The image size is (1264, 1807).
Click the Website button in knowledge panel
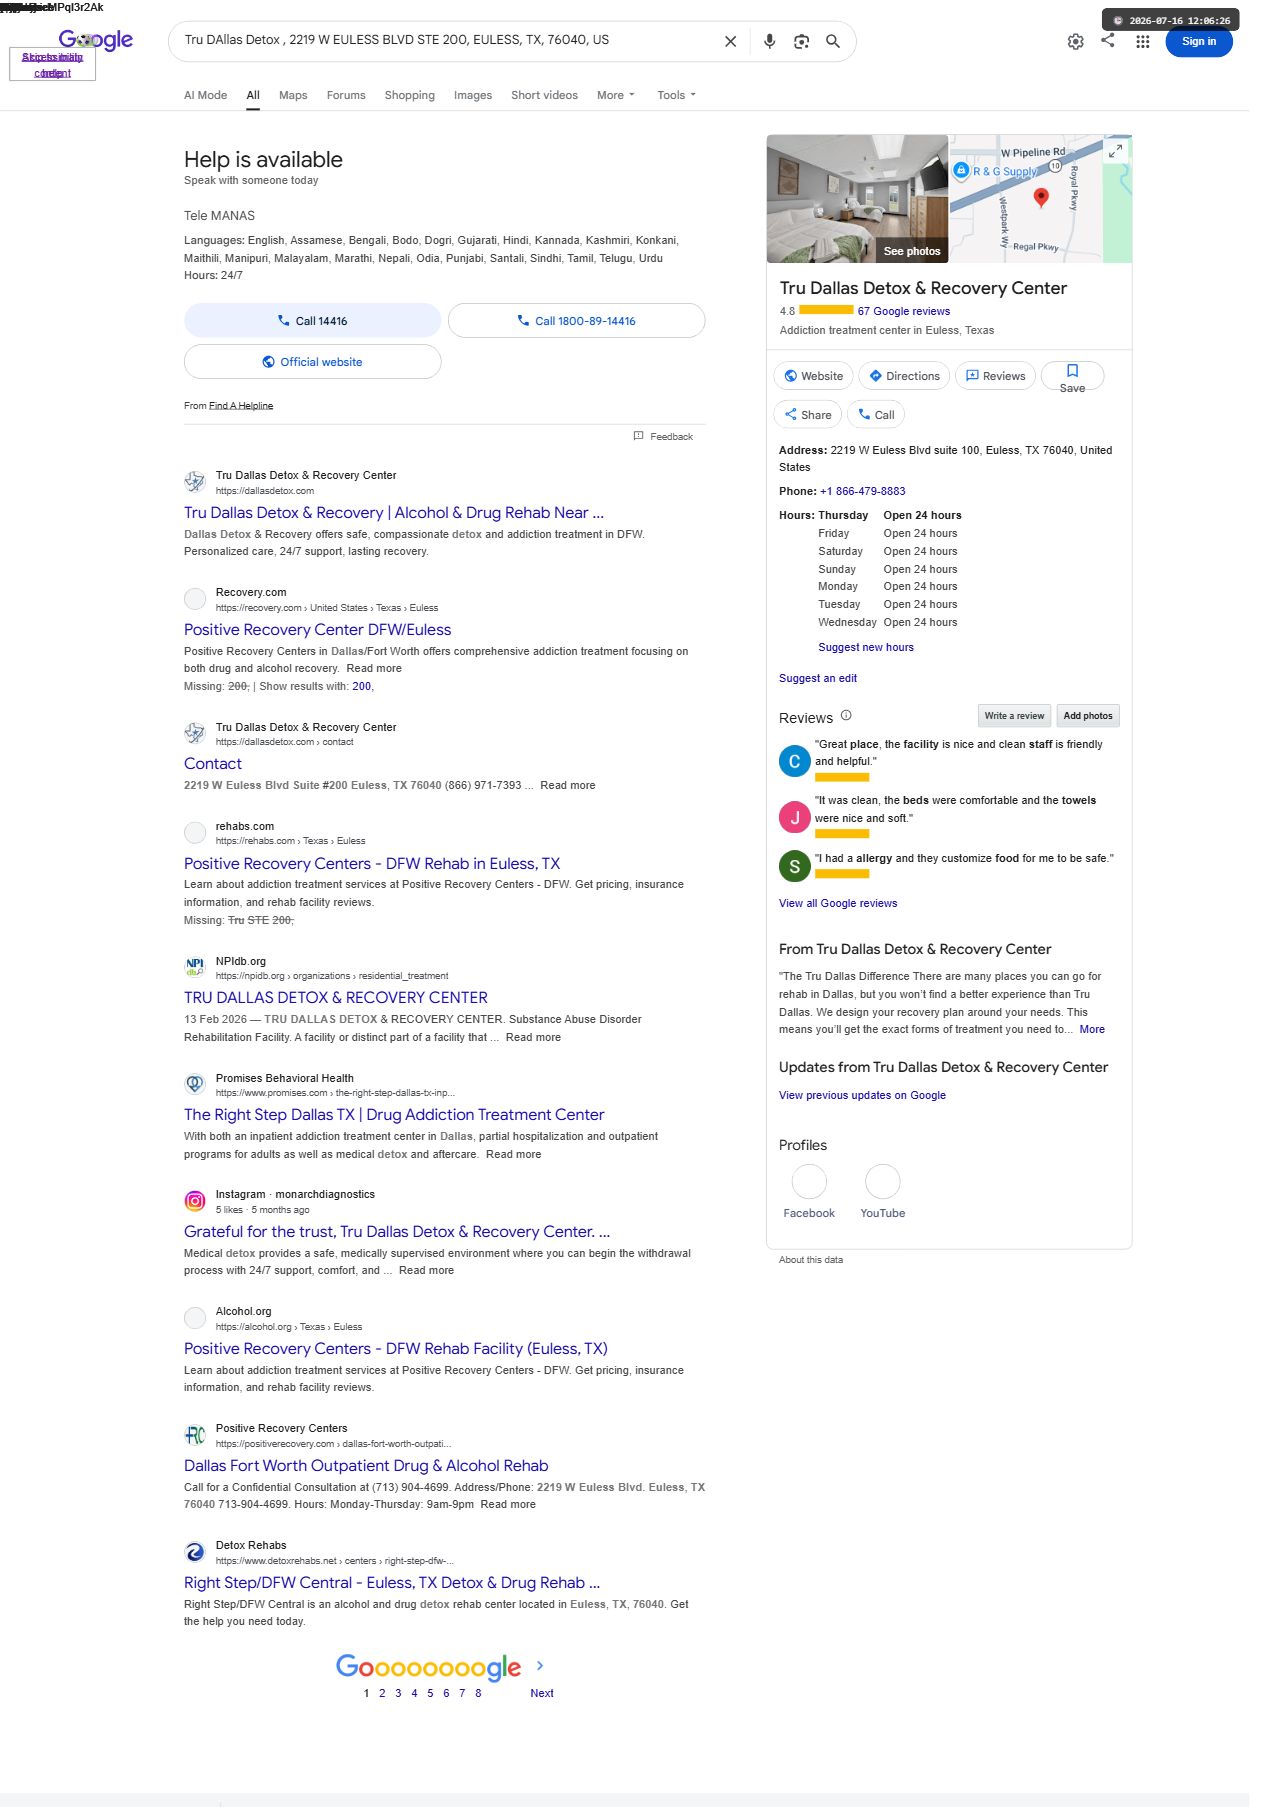(813, 376)
